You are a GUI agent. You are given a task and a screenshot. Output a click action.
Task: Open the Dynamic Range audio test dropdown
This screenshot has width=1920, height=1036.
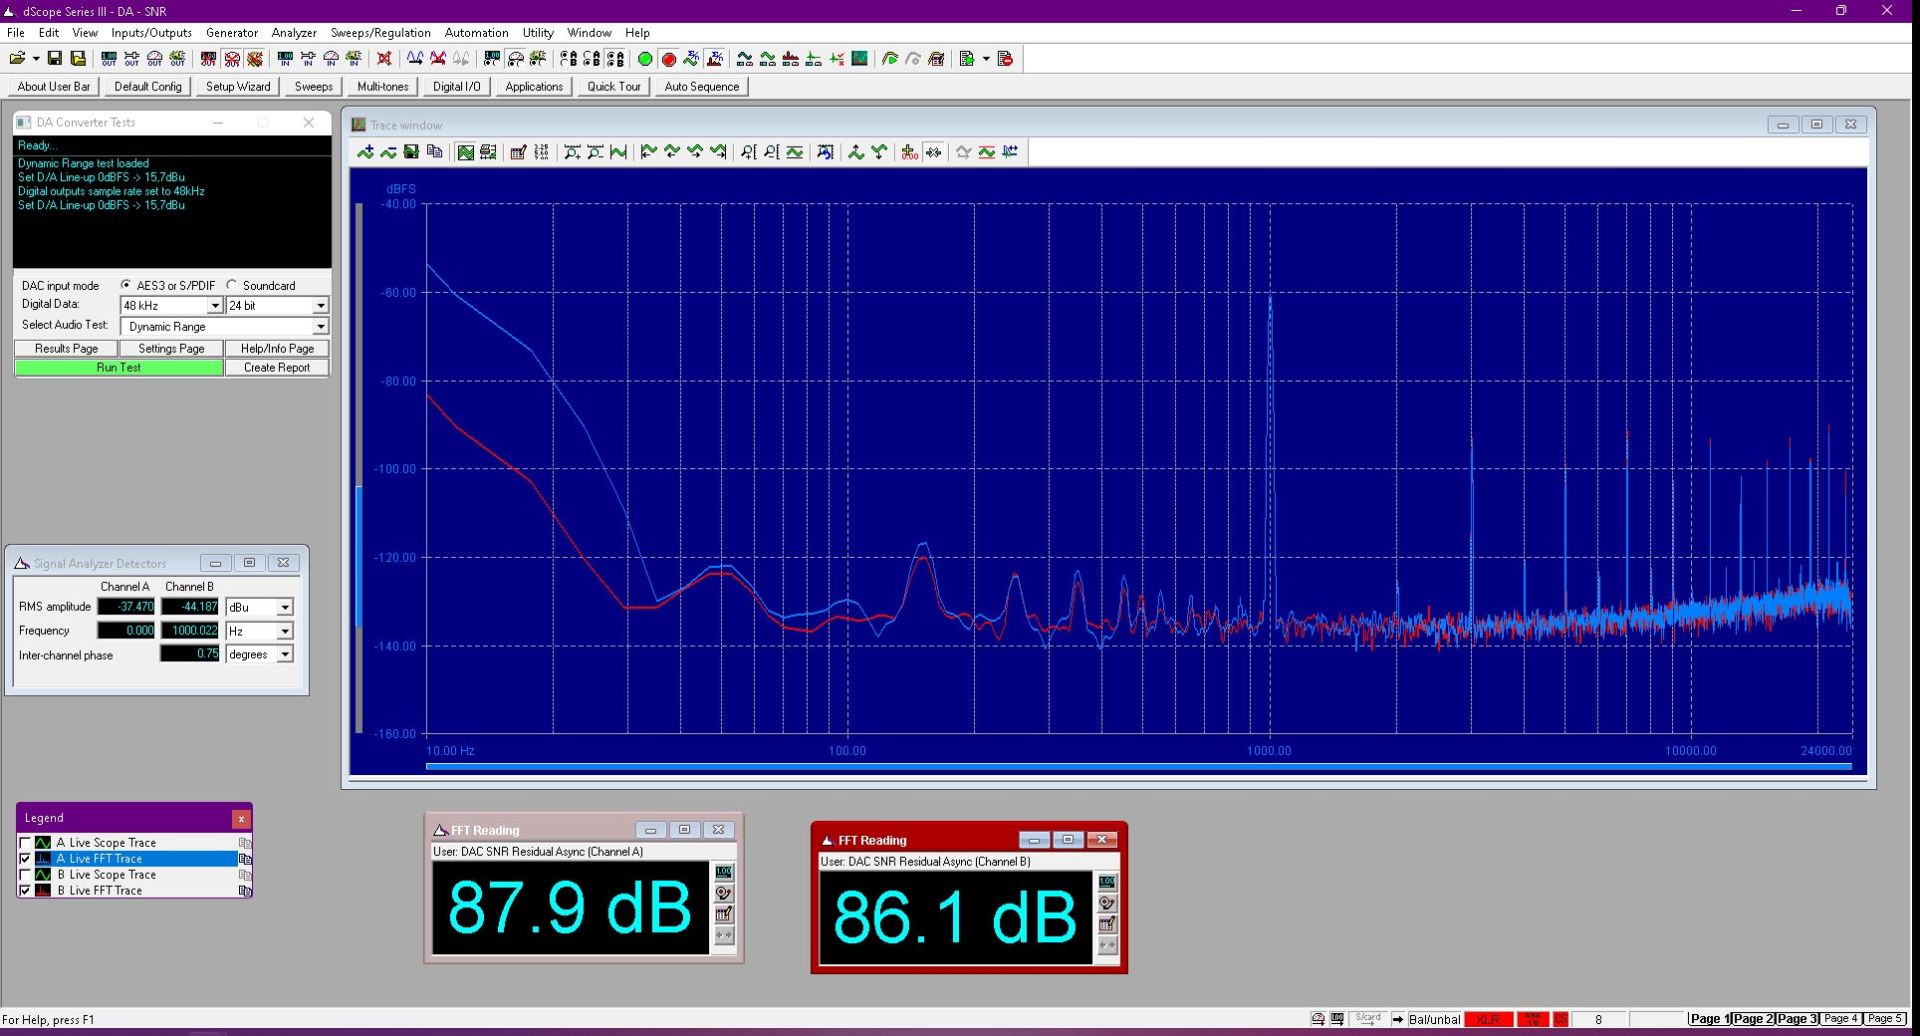pyautogui.click(x=320, y=327)
